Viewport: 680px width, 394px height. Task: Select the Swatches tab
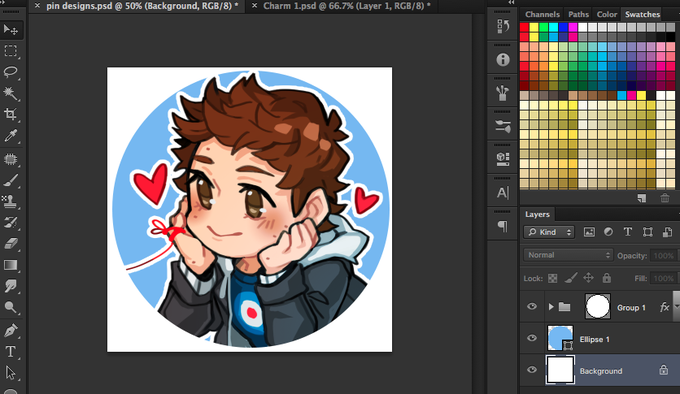(642, 14)
